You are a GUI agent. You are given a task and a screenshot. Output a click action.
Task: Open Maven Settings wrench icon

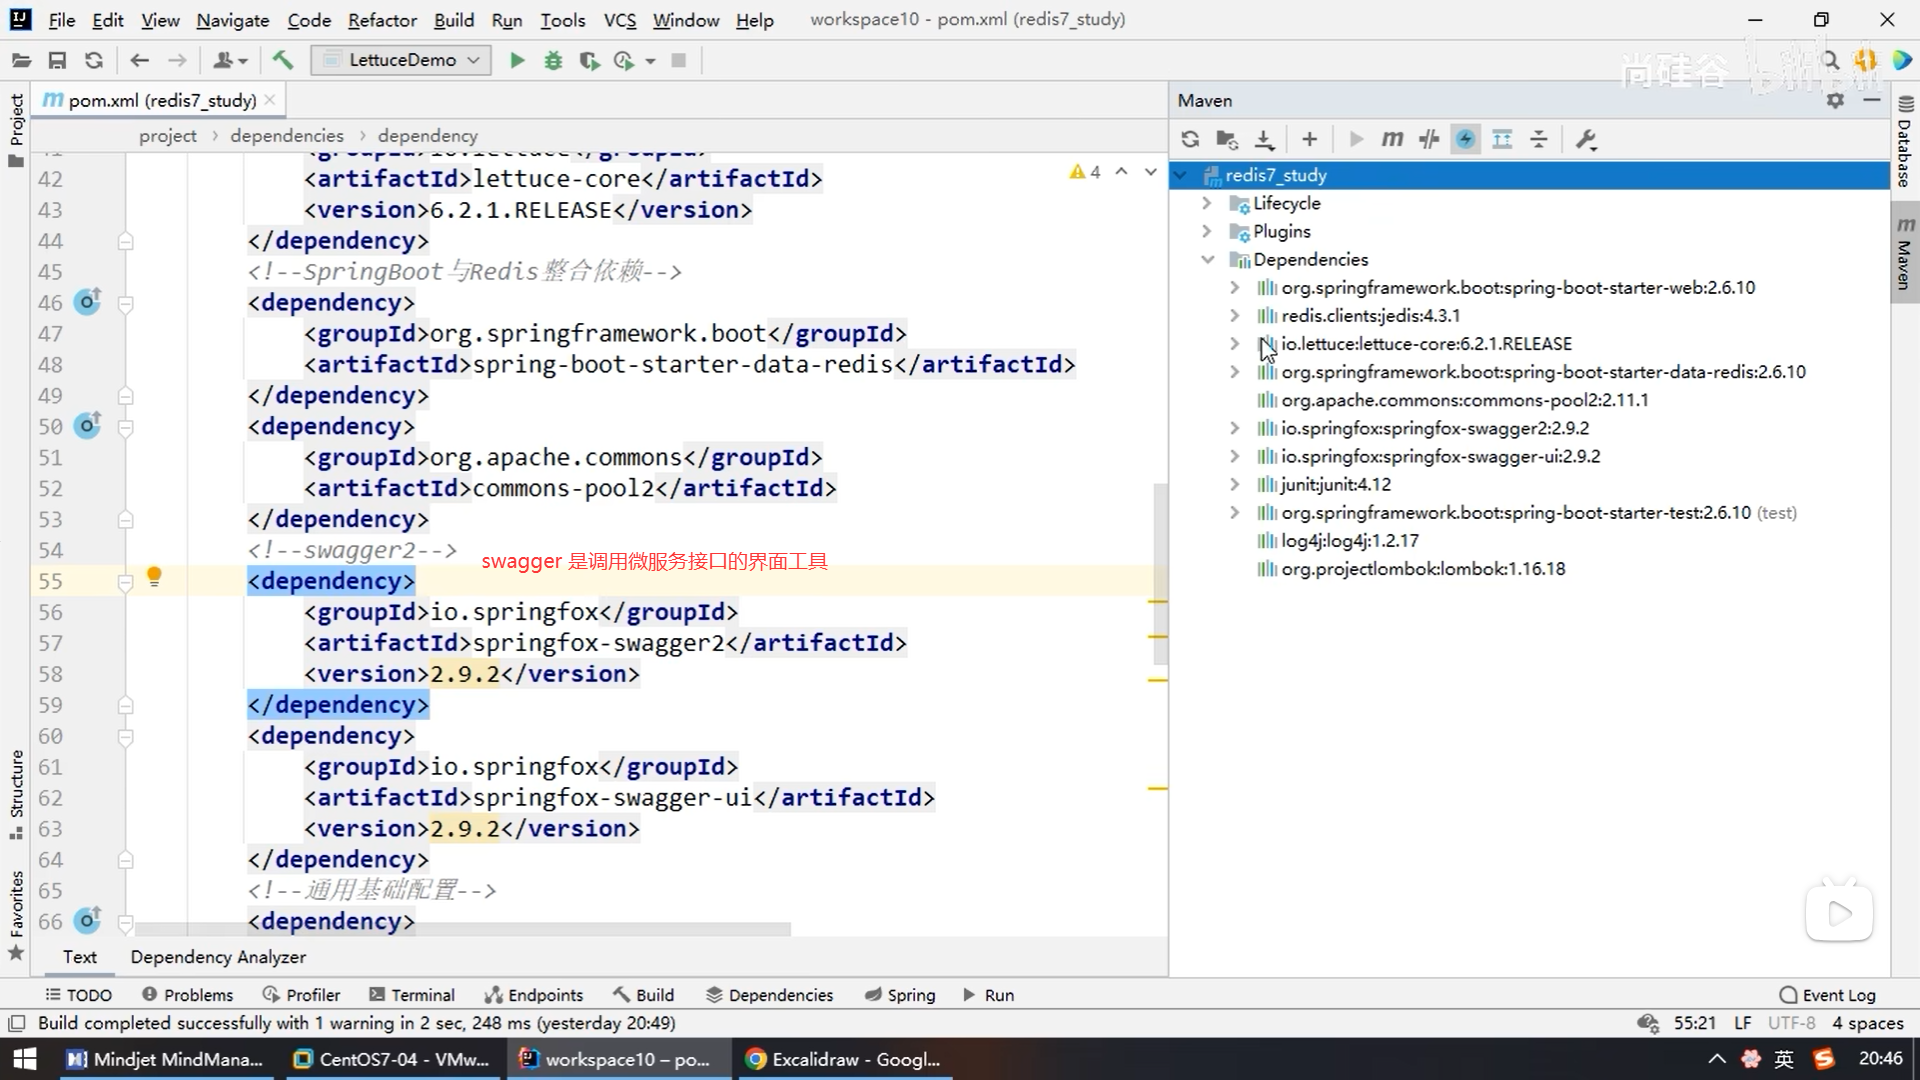point(1586,140)
